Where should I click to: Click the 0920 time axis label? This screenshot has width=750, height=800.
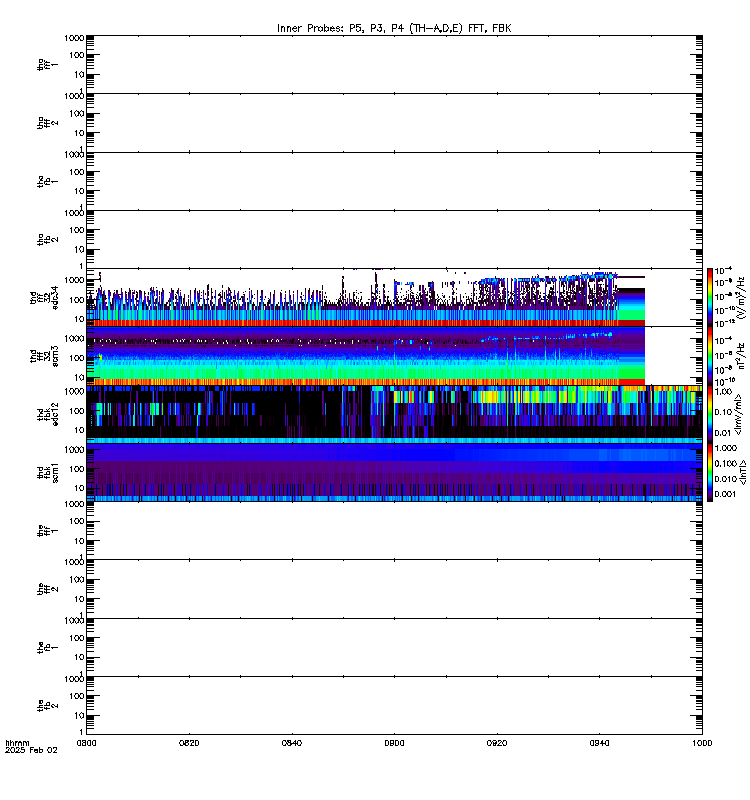497,743
